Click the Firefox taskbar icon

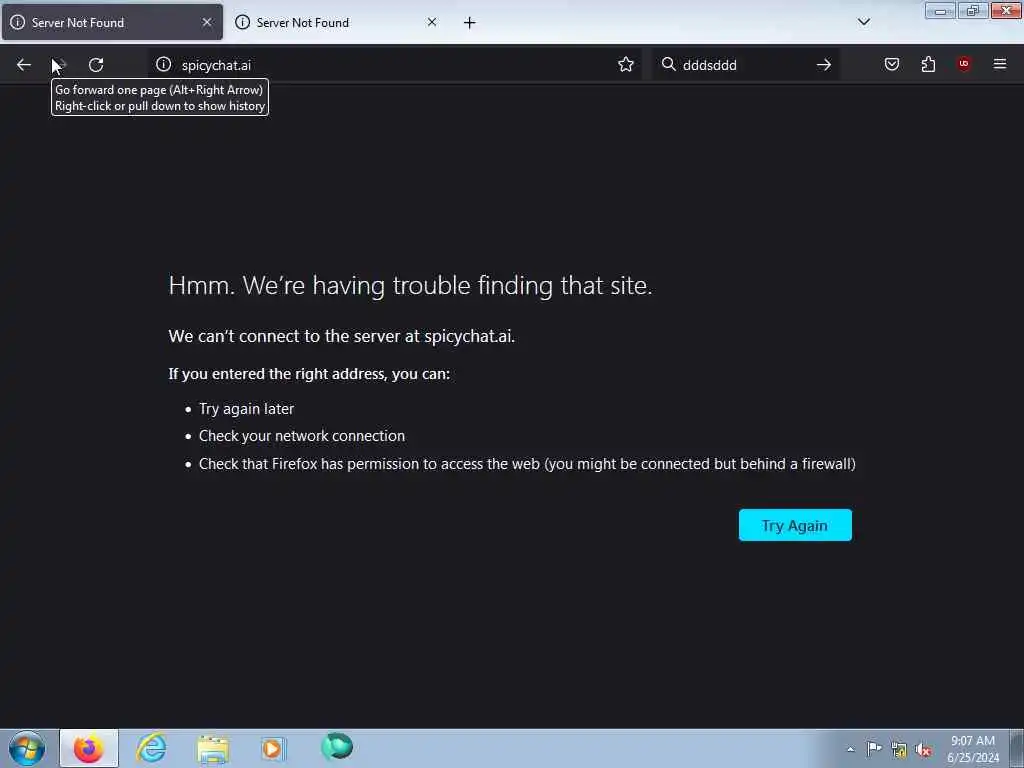click(x=89, y=748)
